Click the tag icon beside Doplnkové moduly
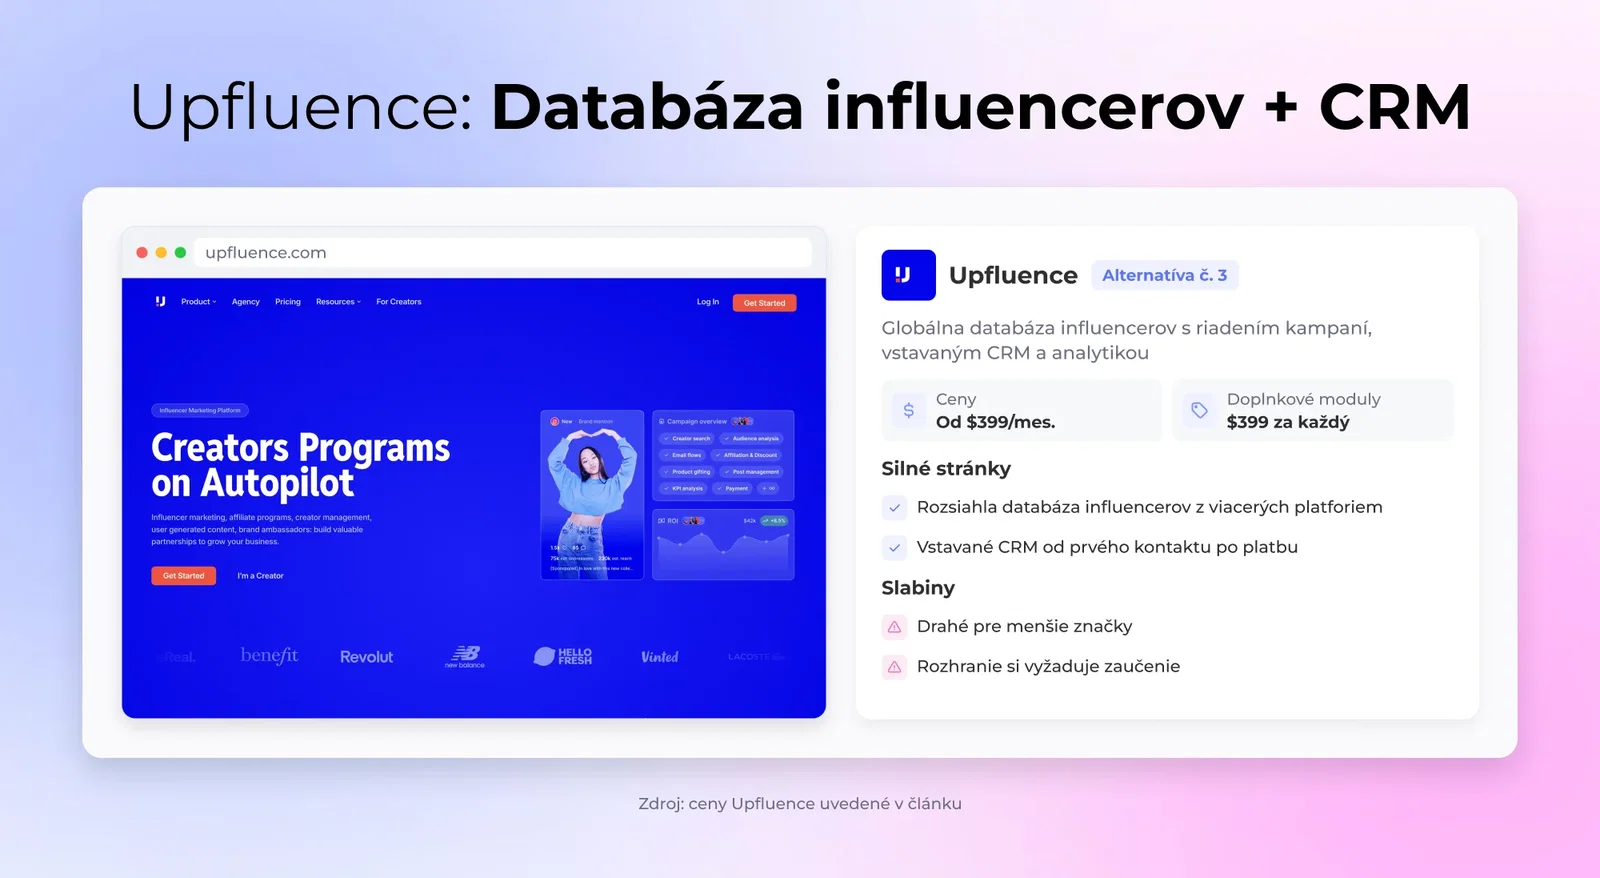The image size is (1600, 878). click(1199, 410)
